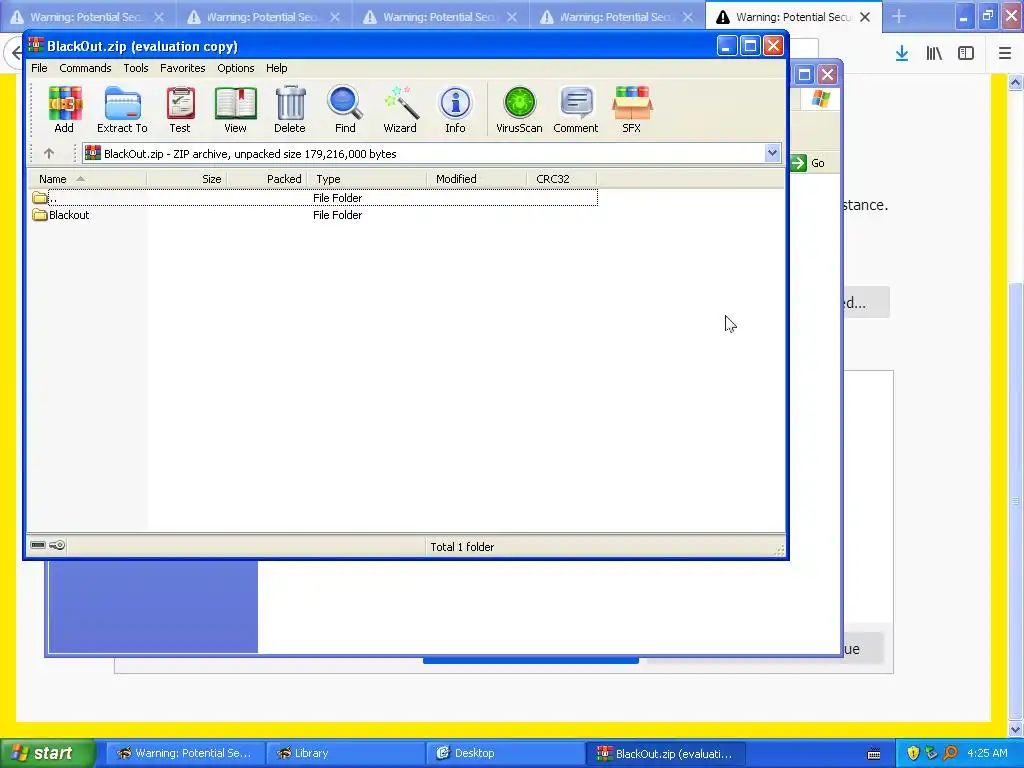Screen dimensions: 1024x768
Task: Start VirusScan on the archive
Action: pyautogui.click(x=519, y=109)
